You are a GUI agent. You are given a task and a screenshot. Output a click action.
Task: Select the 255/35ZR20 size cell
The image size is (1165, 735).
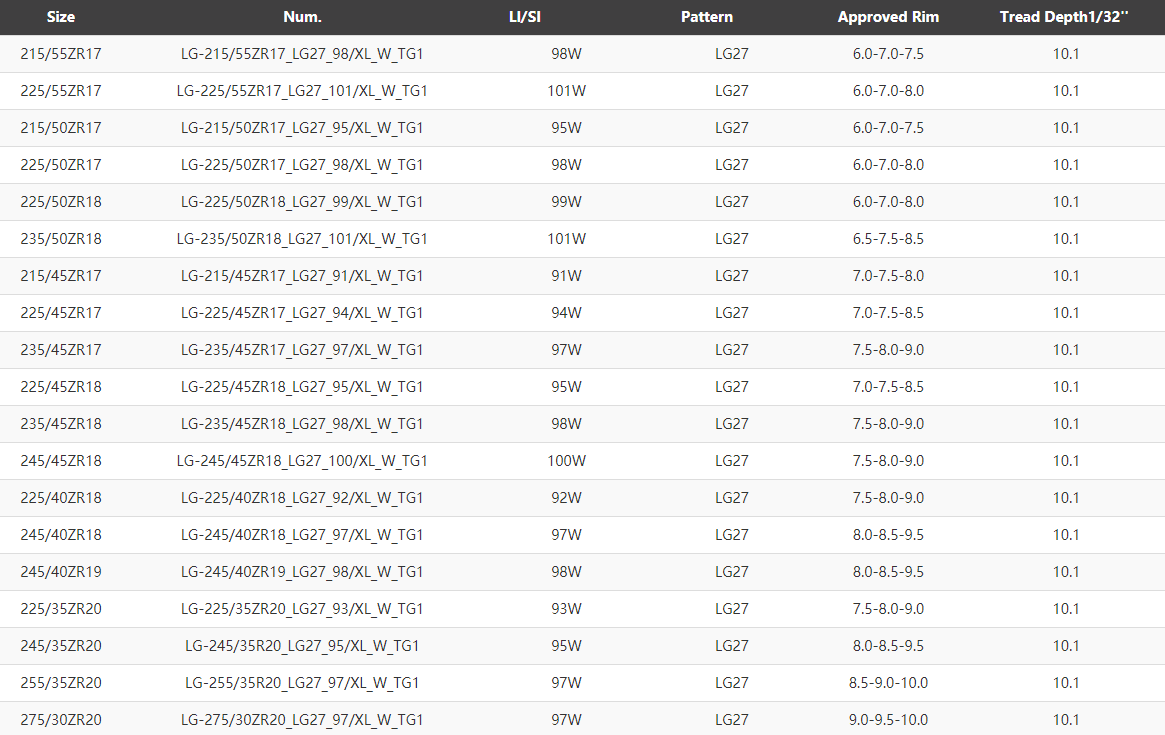(x=61, y=683)
